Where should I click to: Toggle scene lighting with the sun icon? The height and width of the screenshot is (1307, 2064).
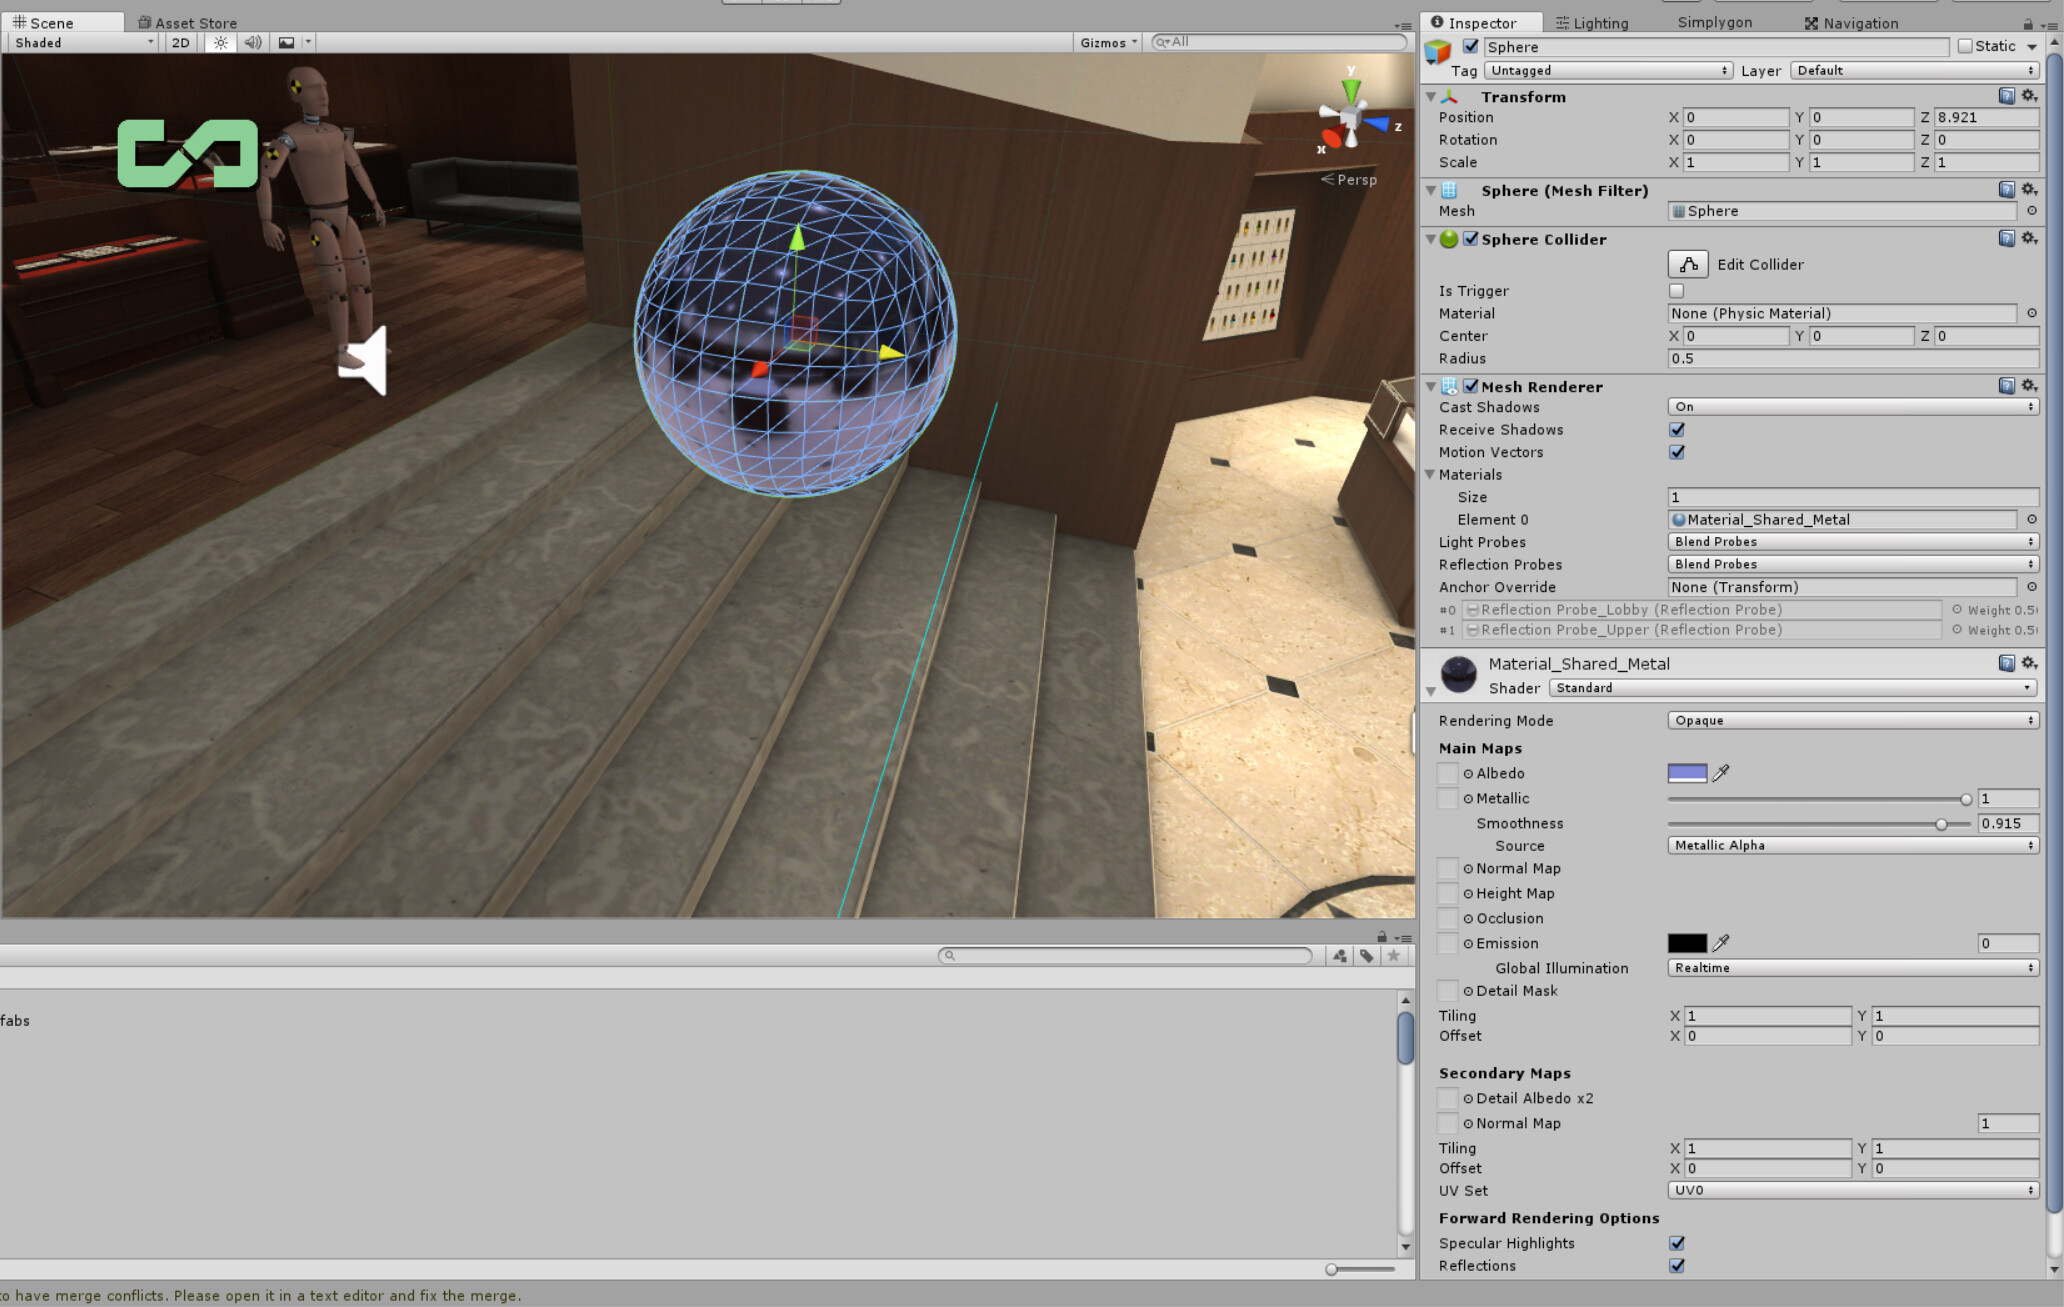pyautogui.click(x=219, y=42)
